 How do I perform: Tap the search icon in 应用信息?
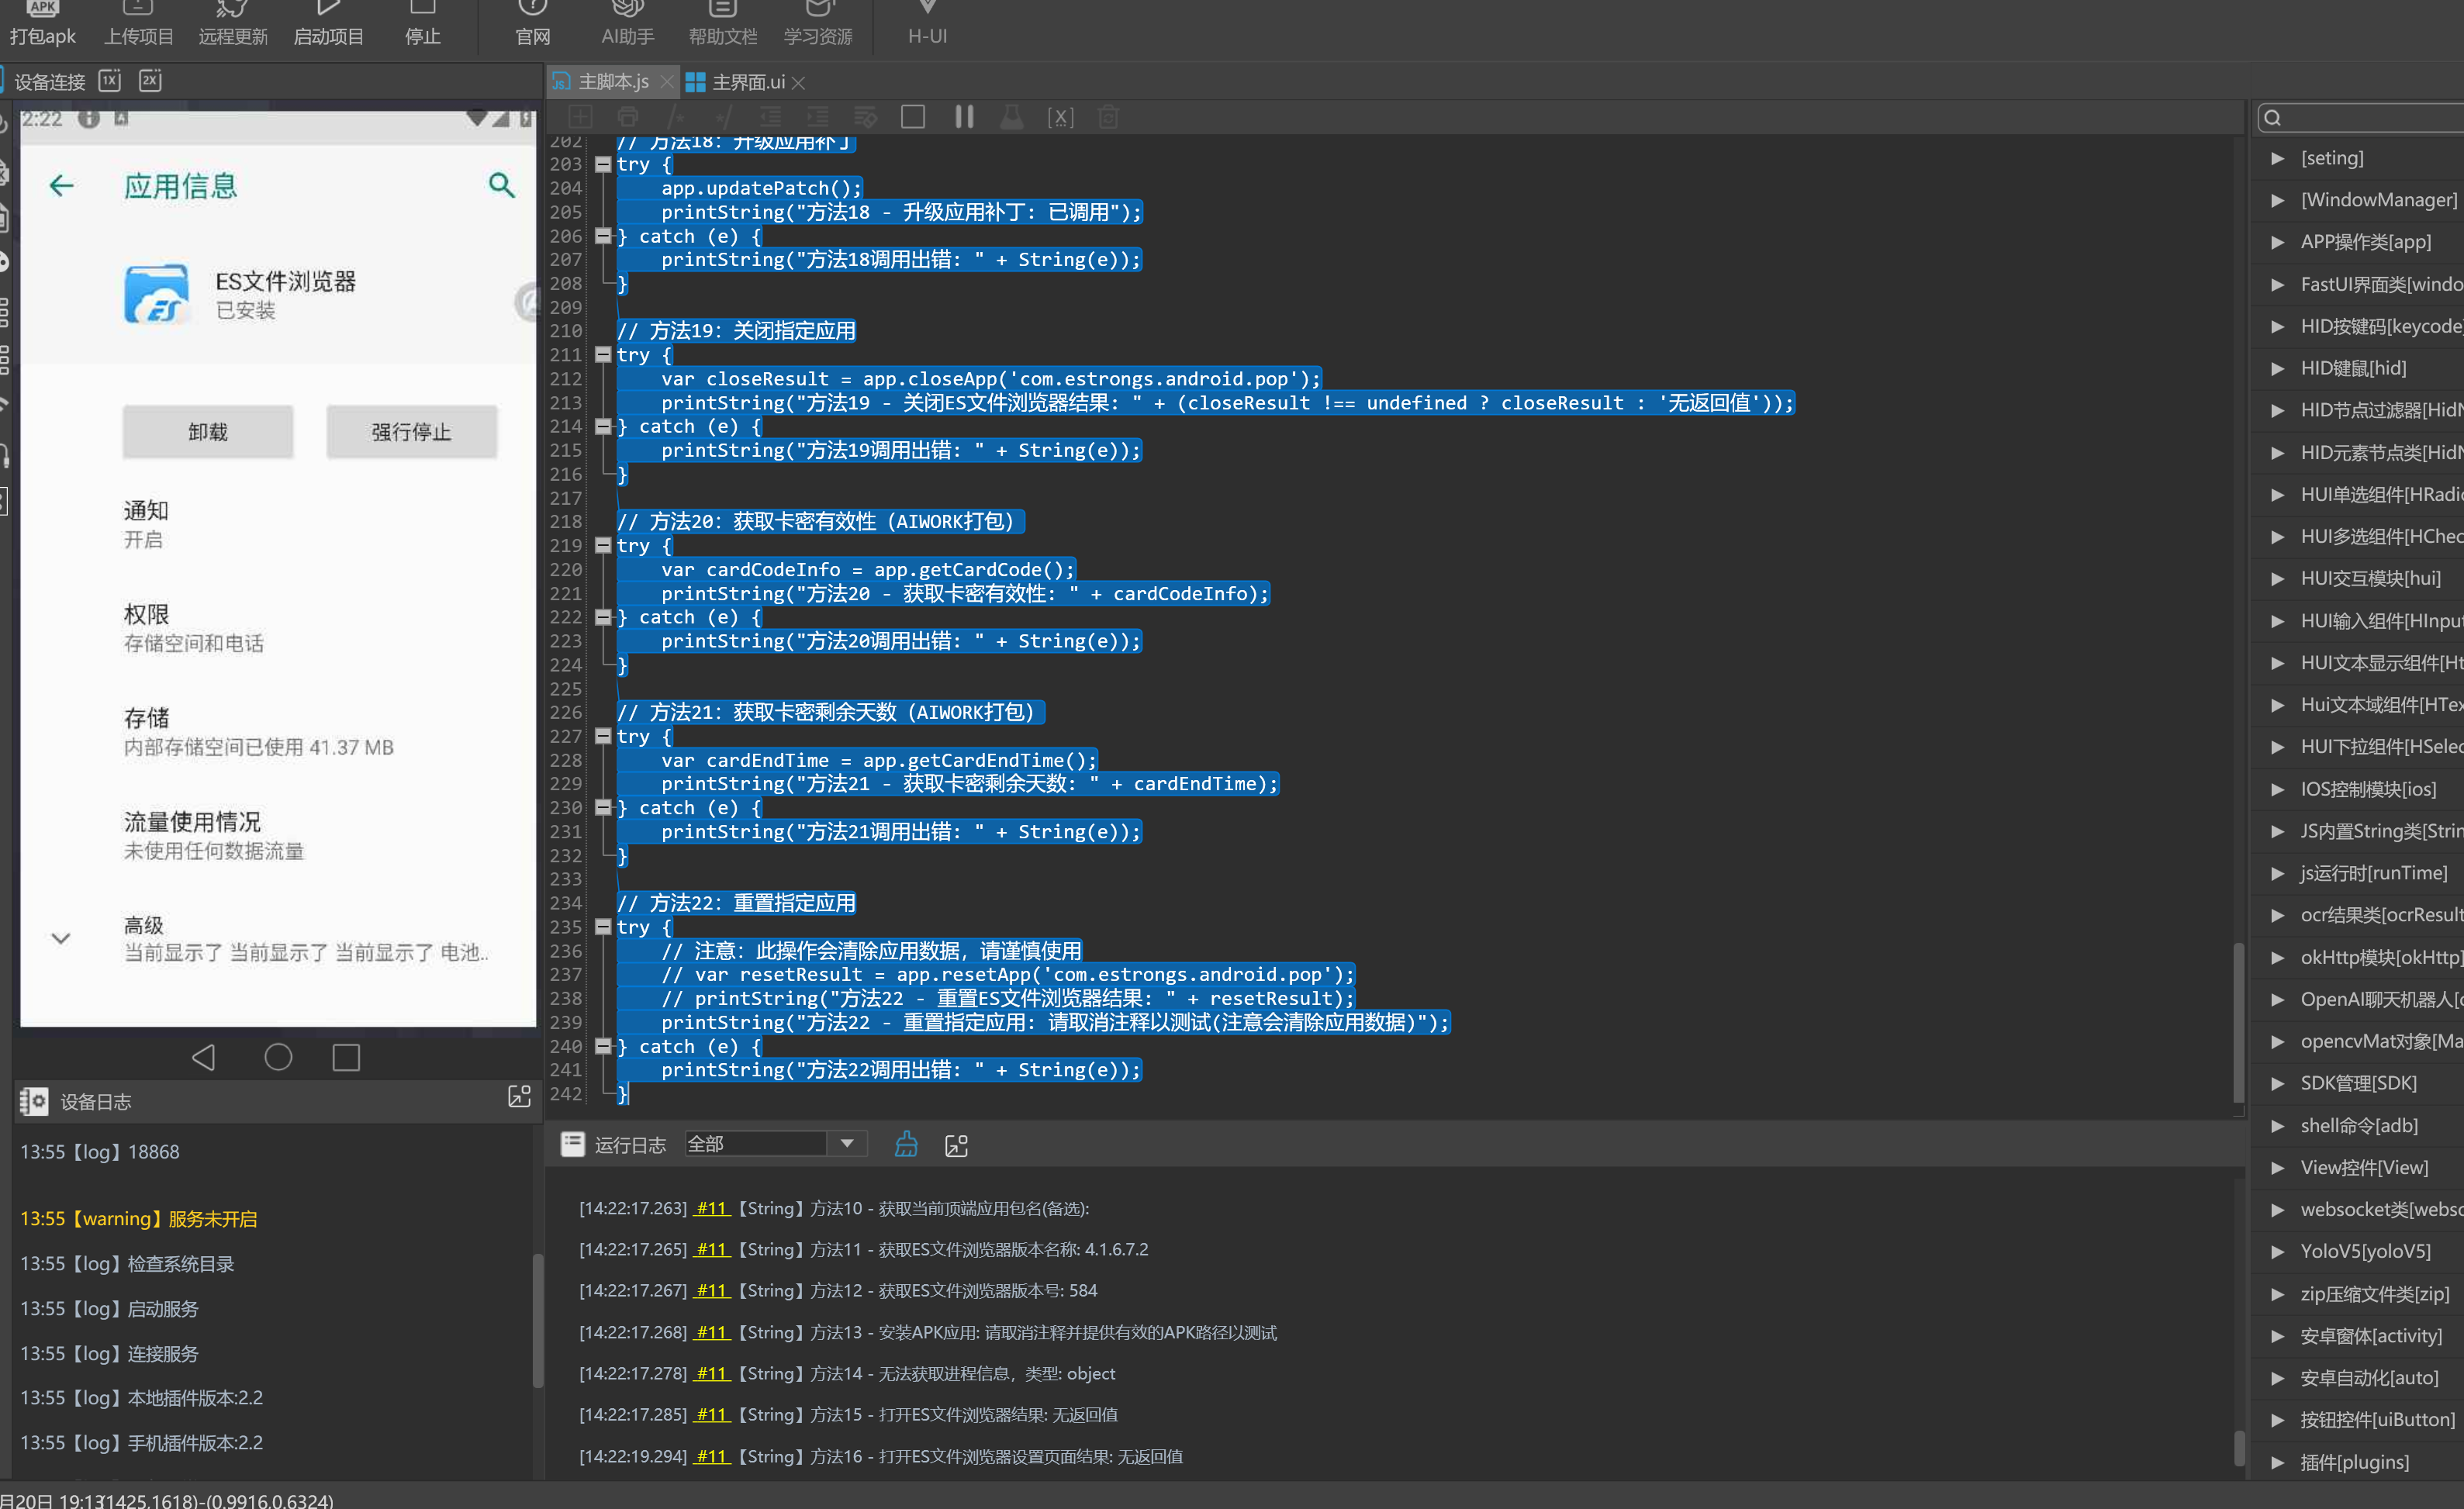click(502, 185)
